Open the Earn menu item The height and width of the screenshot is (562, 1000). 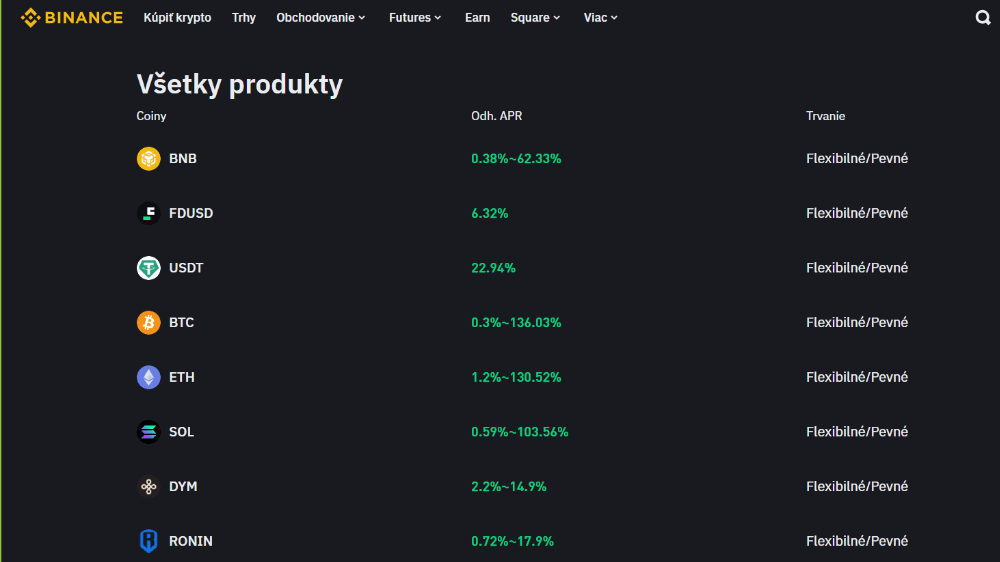click(477, 18)
